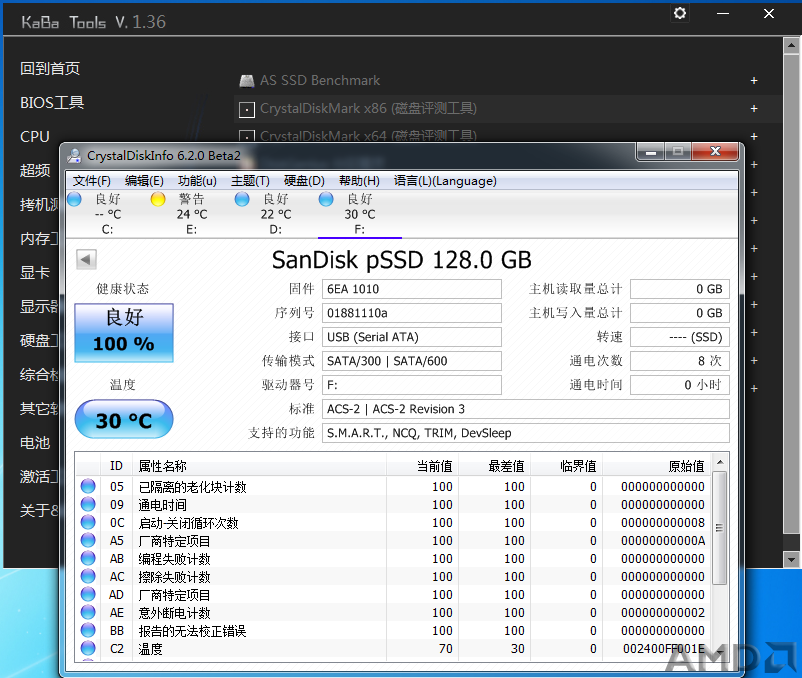
Task: Sort by 属性名称 column header
Action: click(259, 466)
